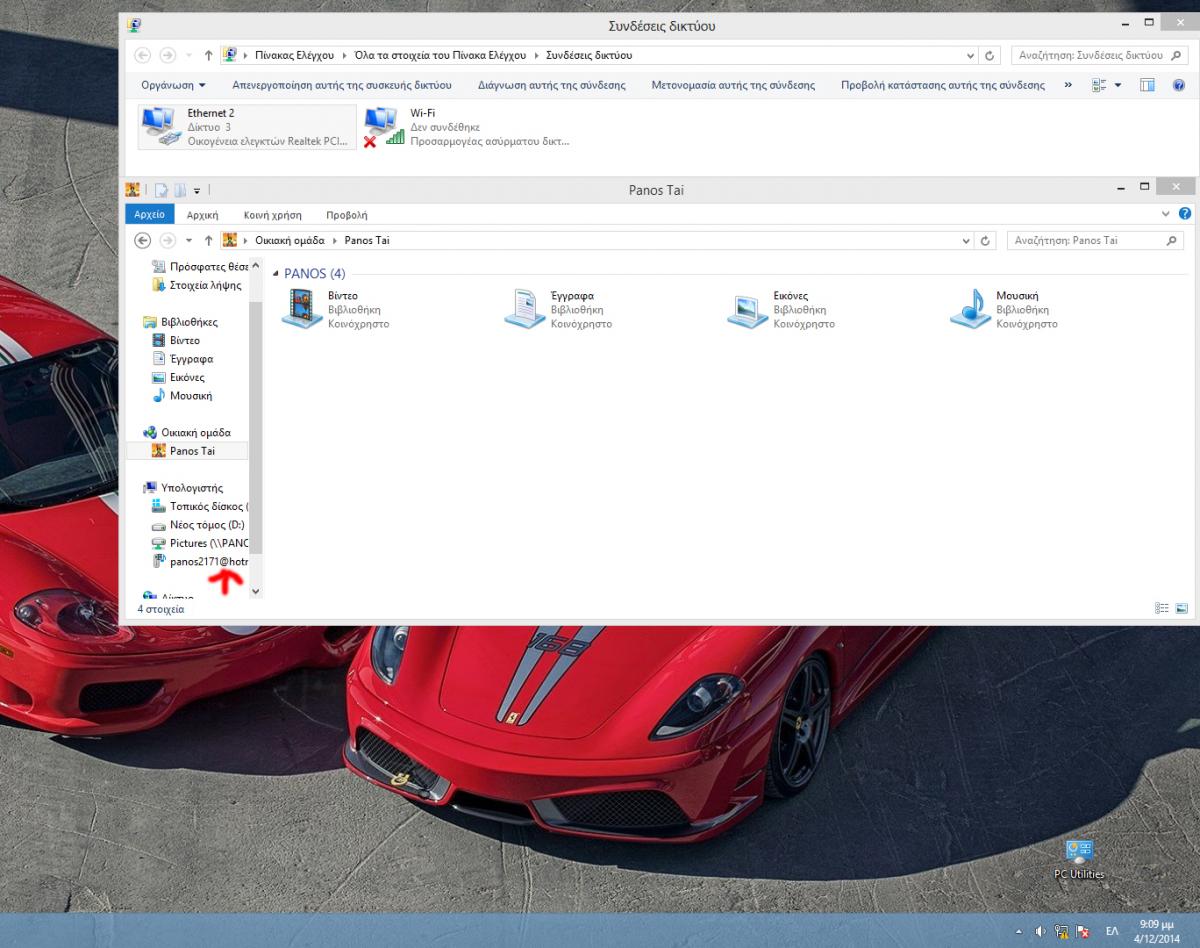Image resolution: width=1200 pixels, height=948 pixels.
Task: Open Action Center flag in system tray
Action: click(x=1082, y=931)
